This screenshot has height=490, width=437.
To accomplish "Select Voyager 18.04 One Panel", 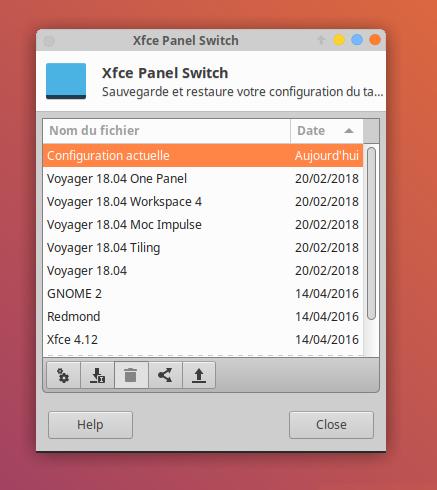I will coord(203,179).
